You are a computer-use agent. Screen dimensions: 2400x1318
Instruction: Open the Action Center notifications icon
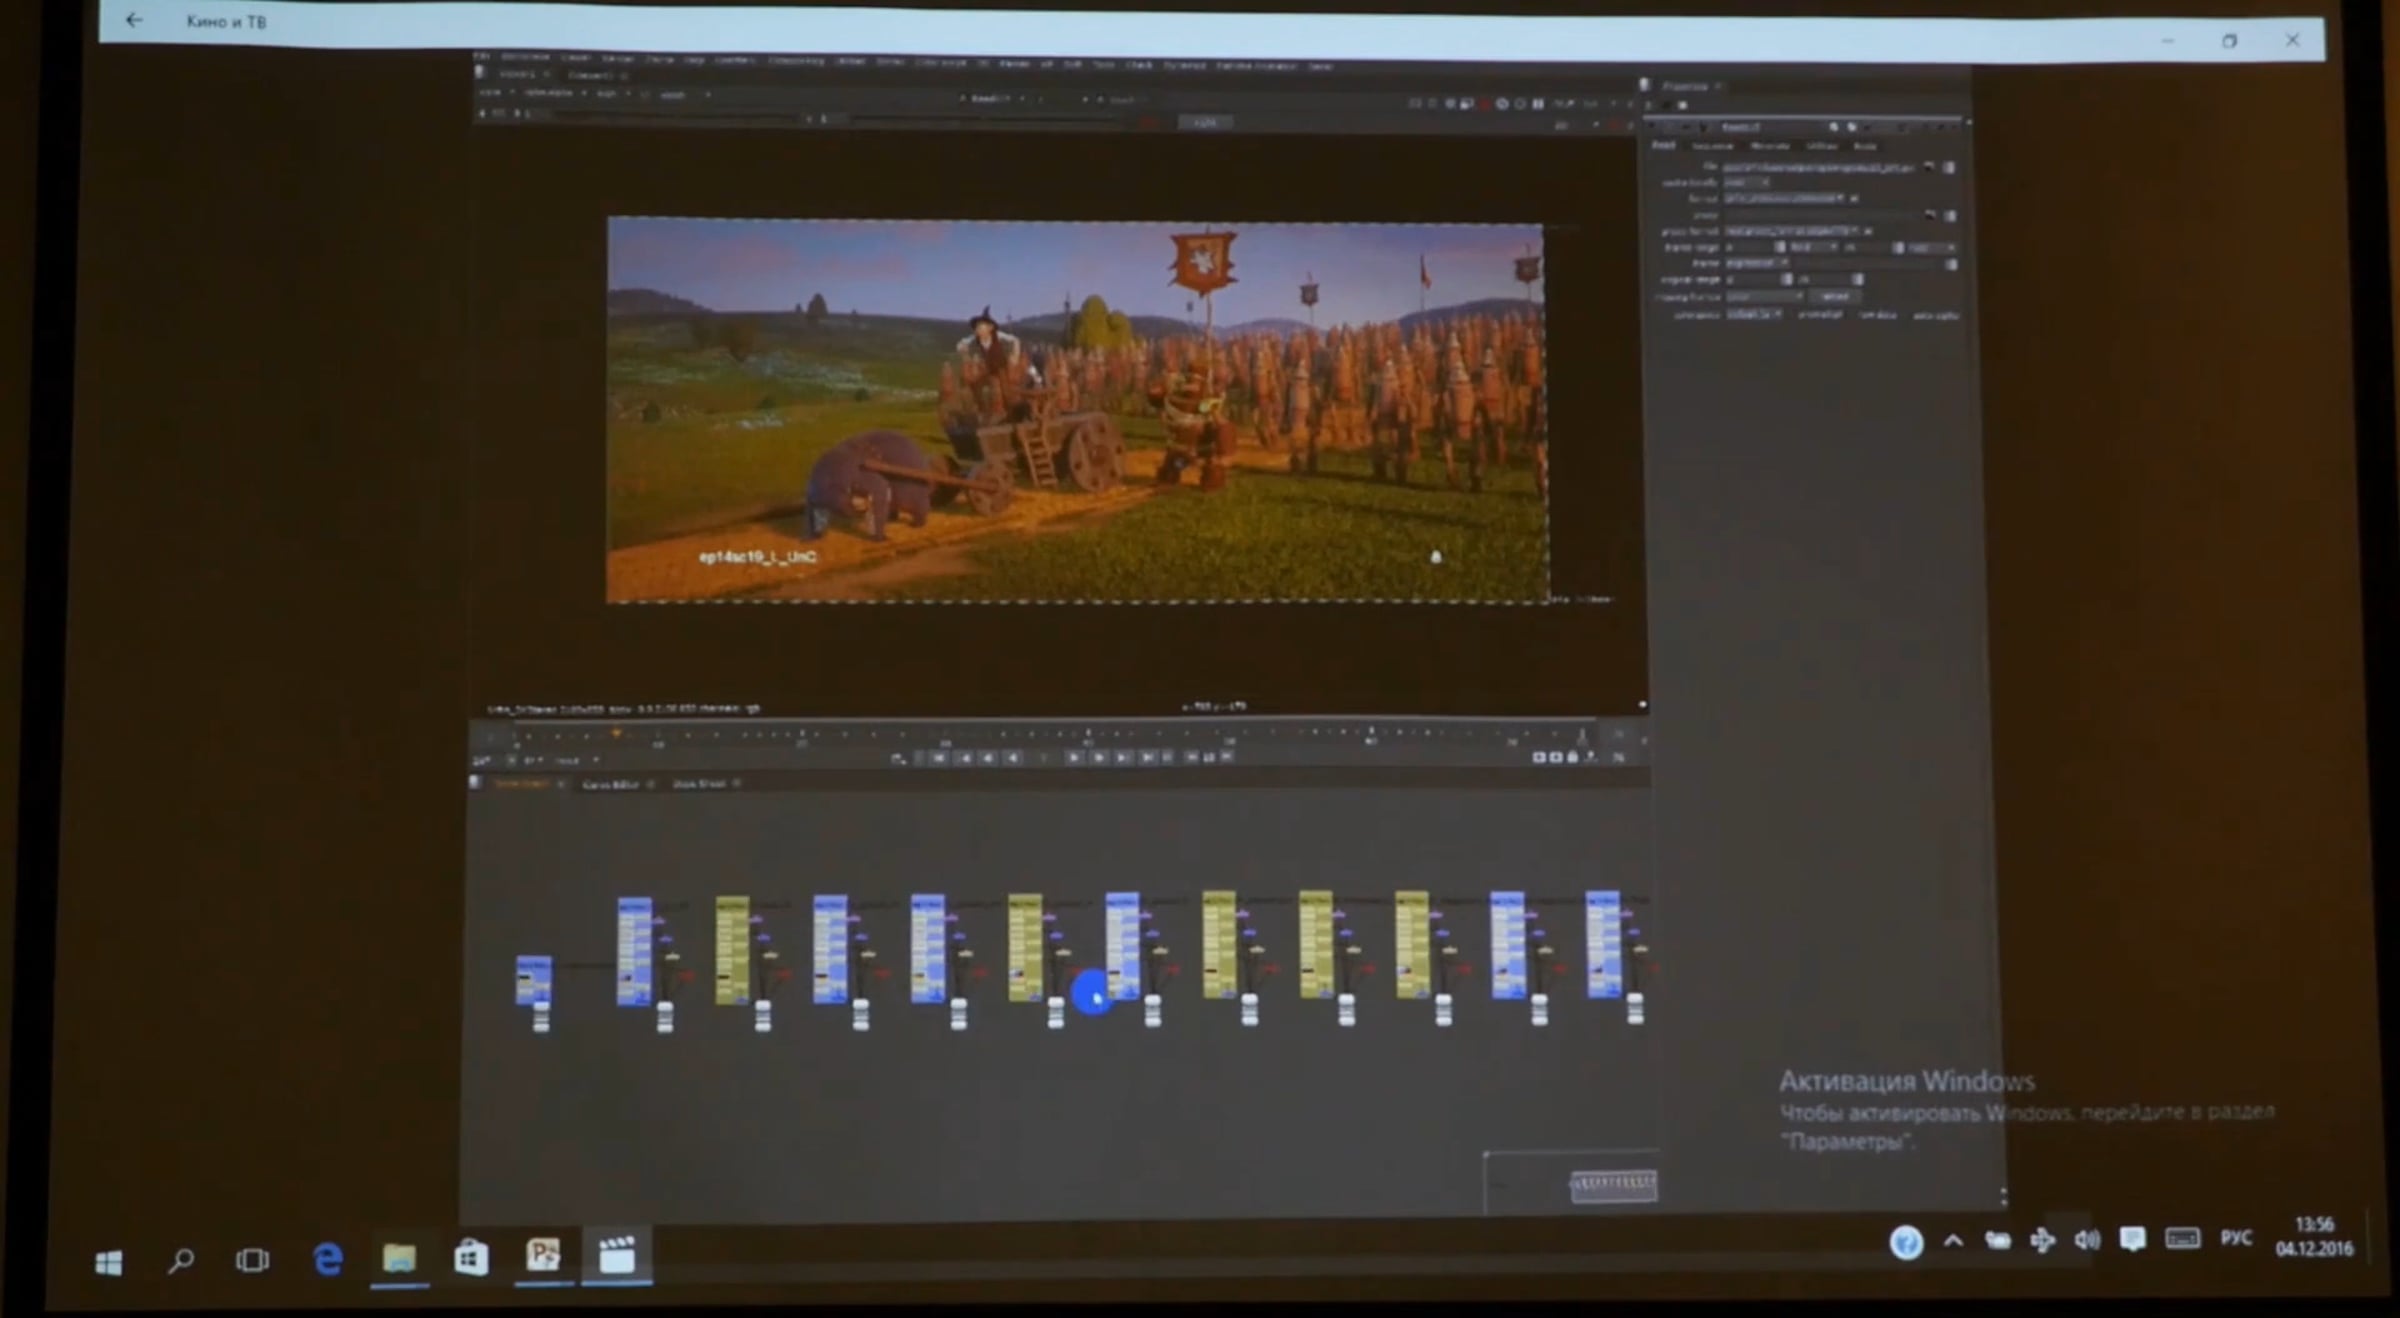(x=2132, y=1239)
